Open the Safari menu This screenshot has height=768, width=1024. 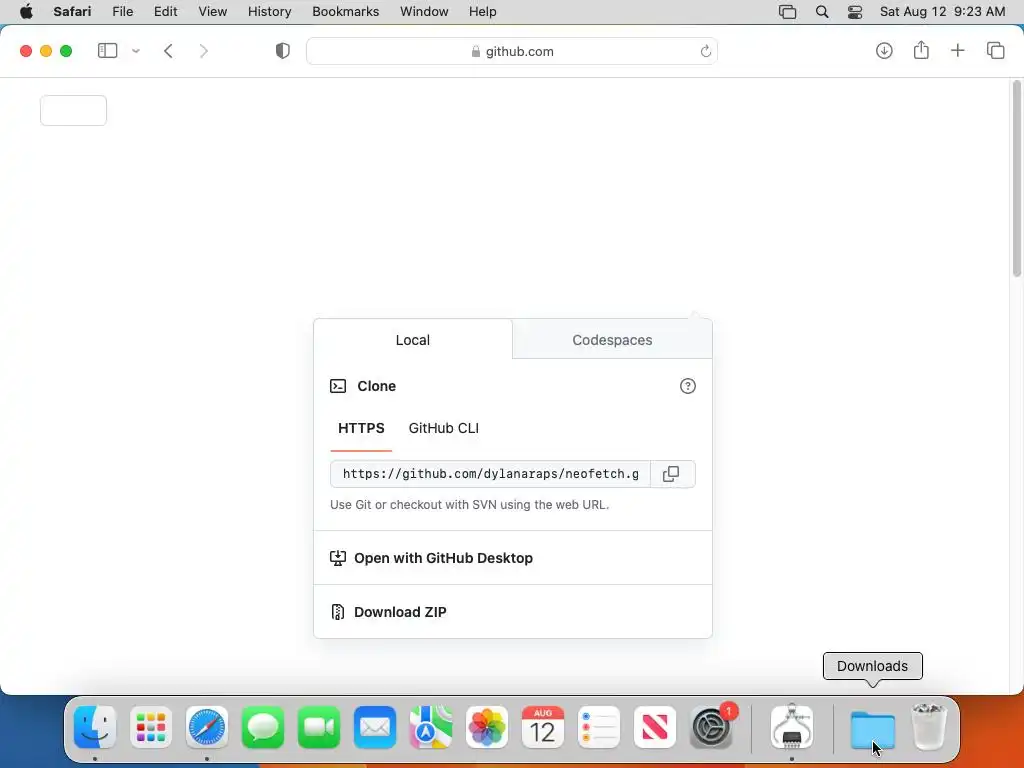click(x=72, y=12)
